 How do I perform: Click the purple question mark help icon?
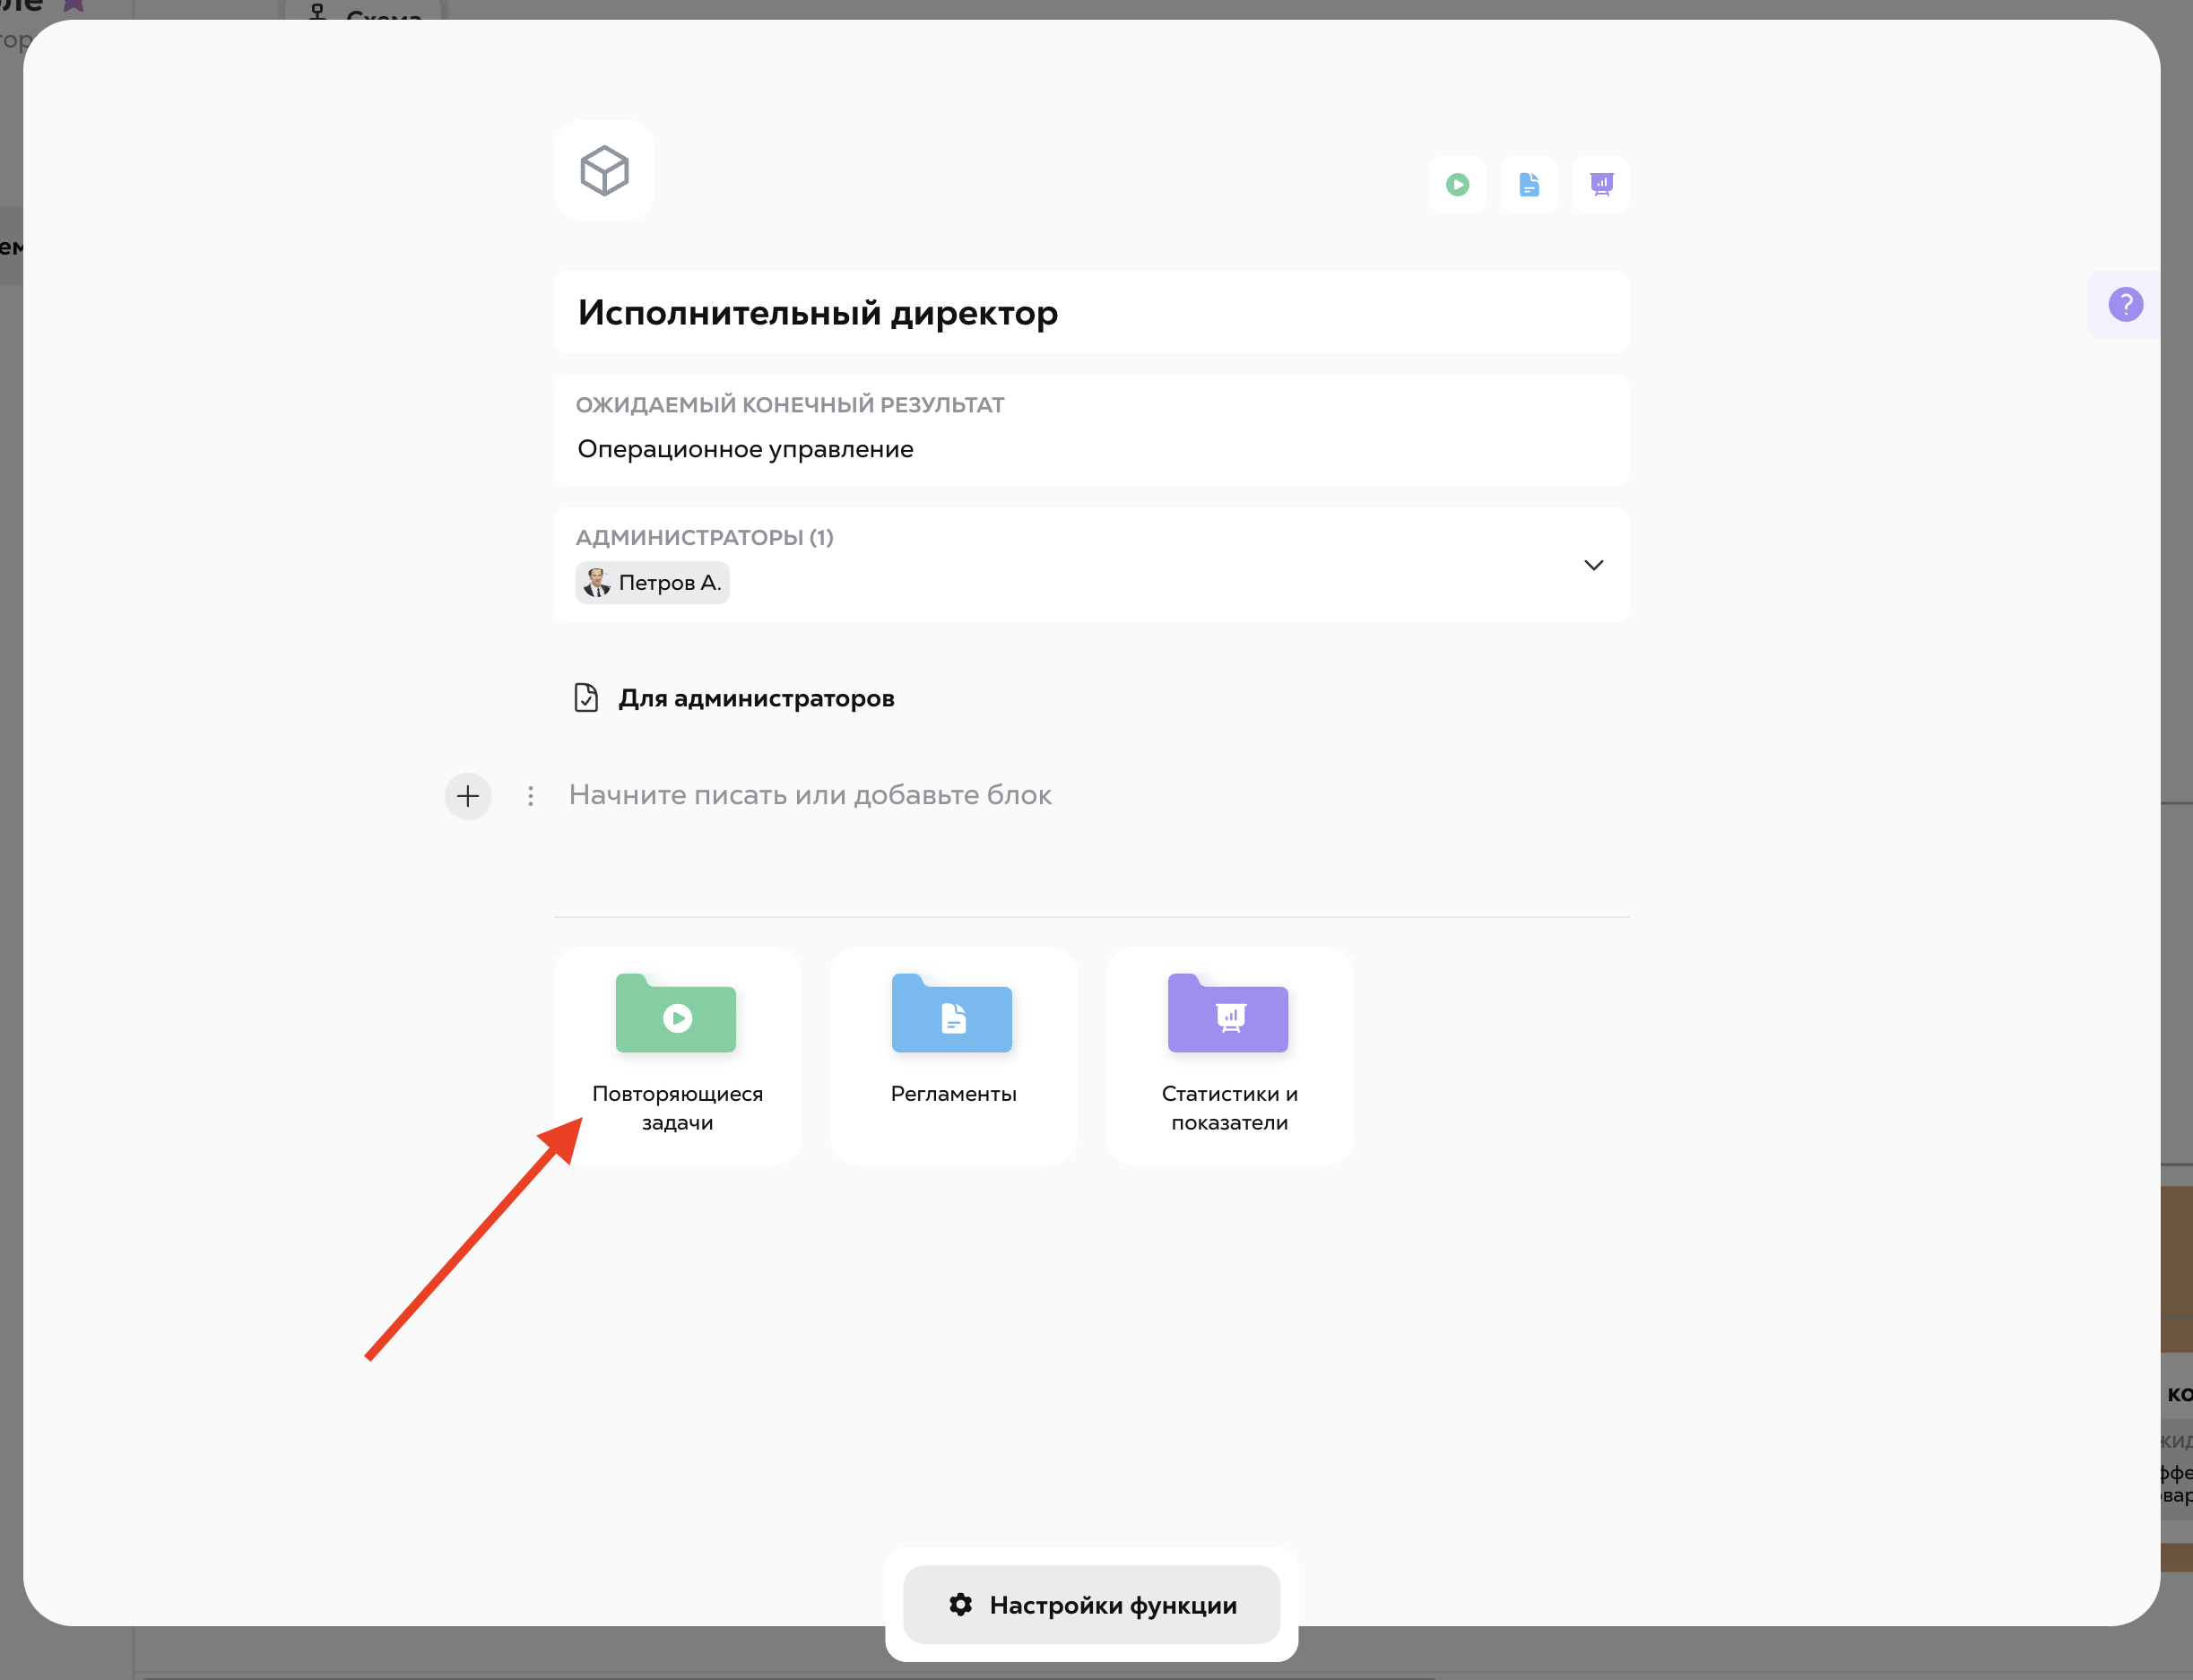2125,304
